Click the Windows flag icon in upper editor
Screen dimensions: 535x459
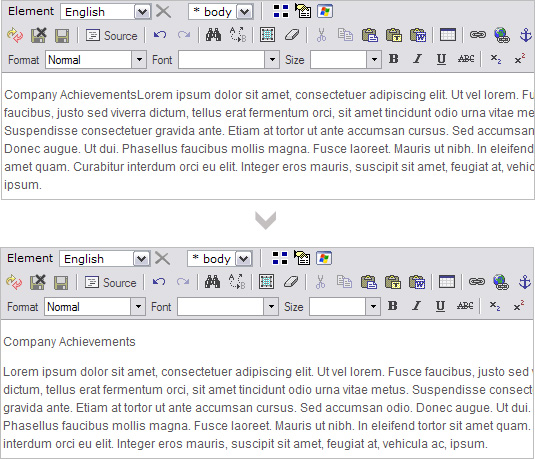coord(325,12)
